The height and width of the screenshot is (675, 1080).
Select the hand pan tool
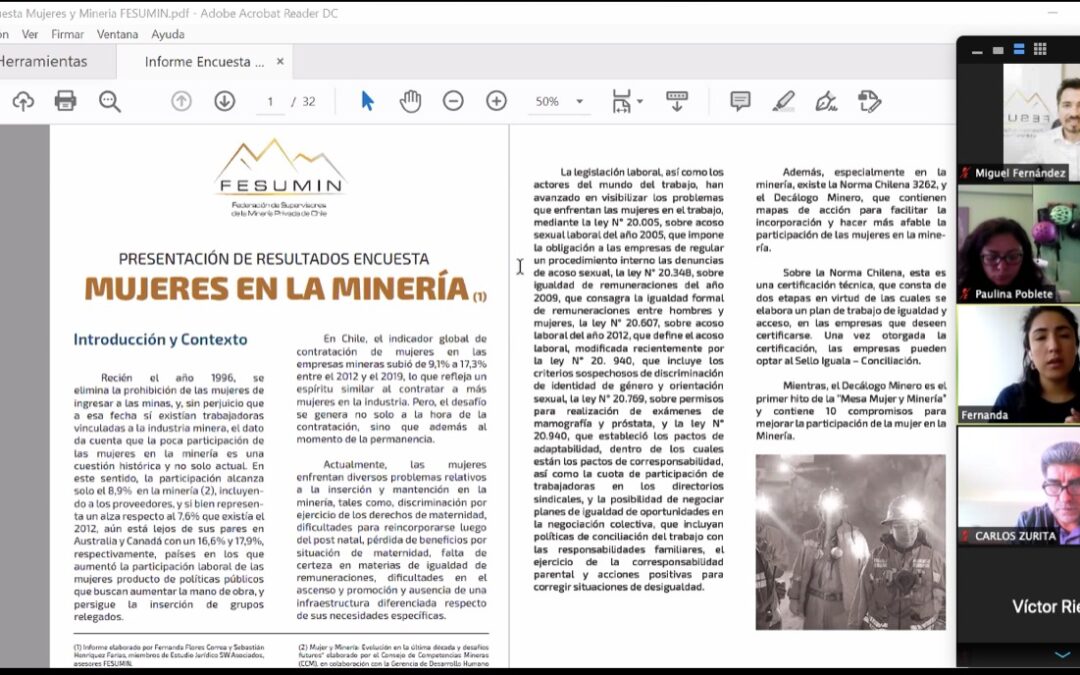pos(410,101)
